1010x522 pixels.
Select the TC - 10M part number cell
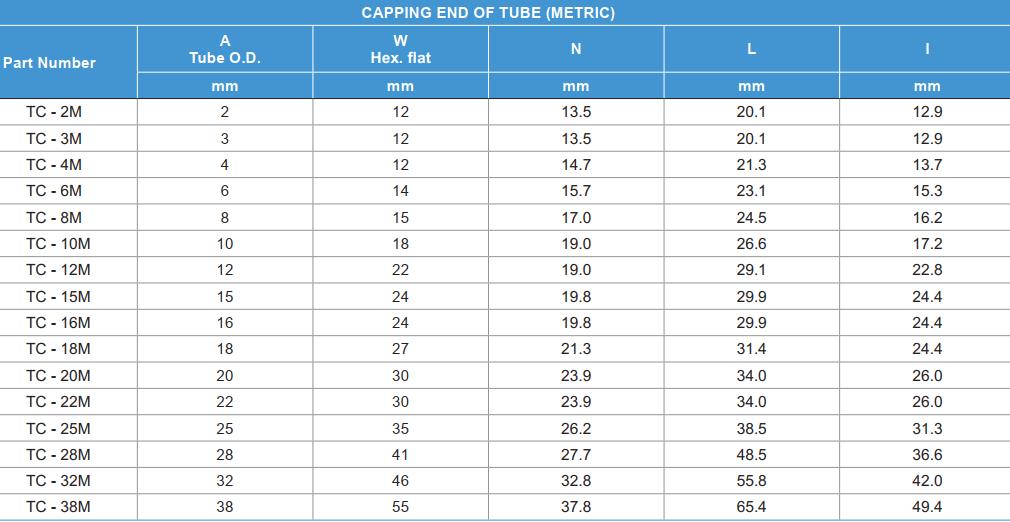[58, 244]
